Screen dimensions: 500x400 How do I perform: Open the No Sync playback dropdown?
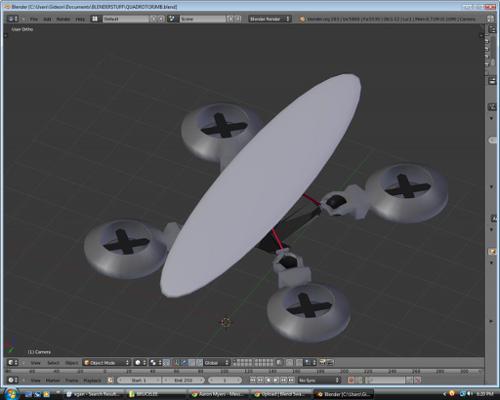[x=319, y=380]
